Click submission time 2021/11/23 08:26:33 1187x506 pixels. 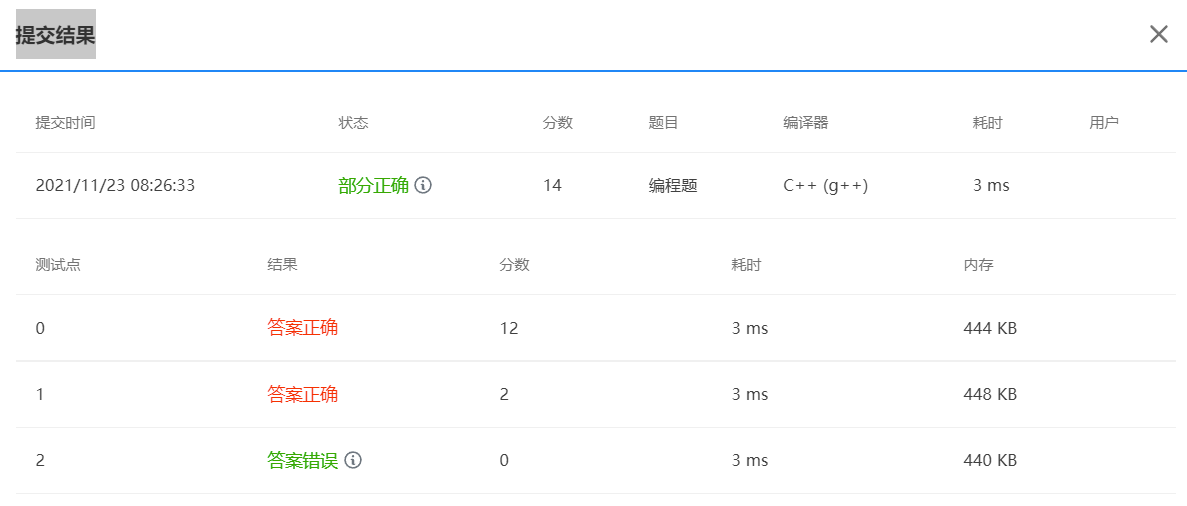[115, 185]
